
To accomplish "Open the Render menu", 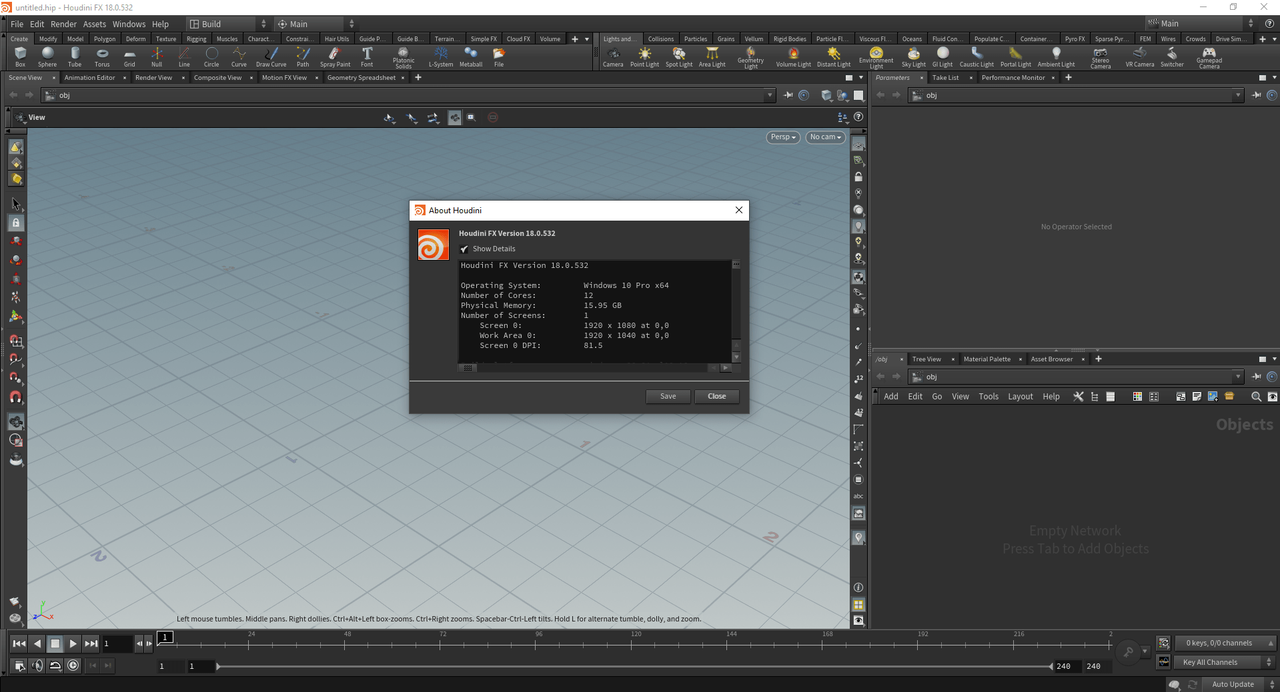I will point(63,24).
